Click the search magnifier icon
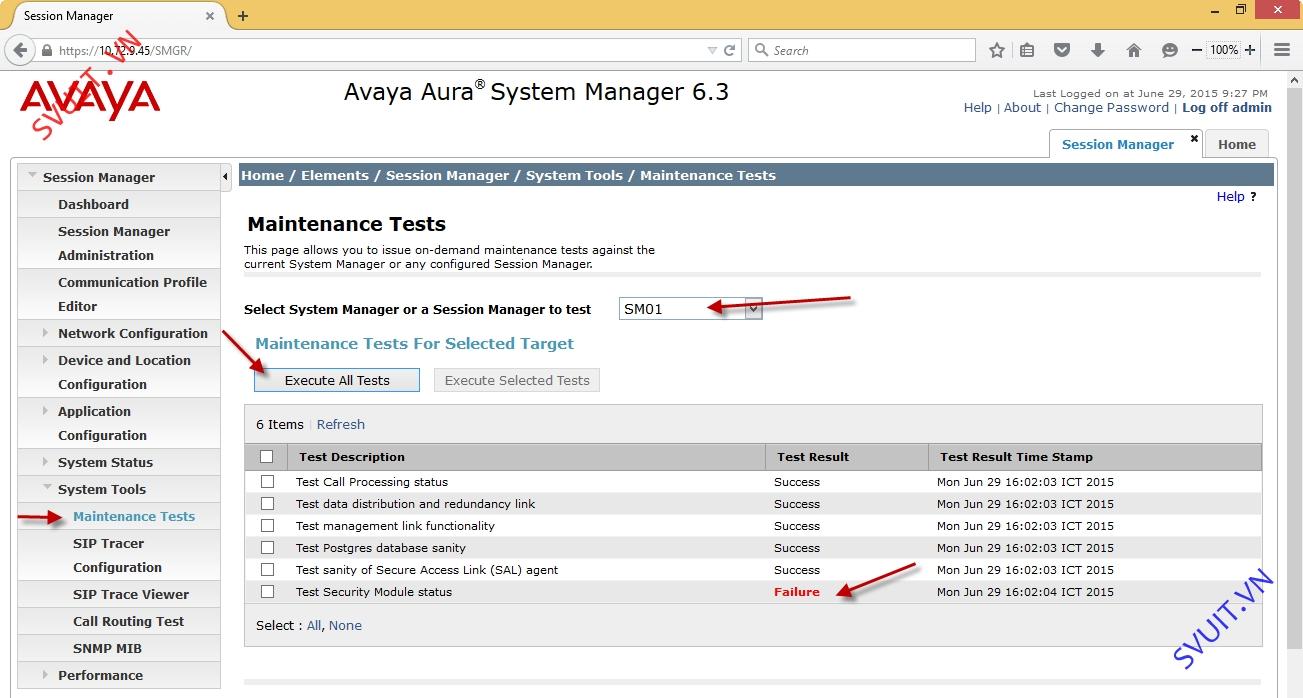This screenshot has width=1303, height=698. [x=762, y=50]
